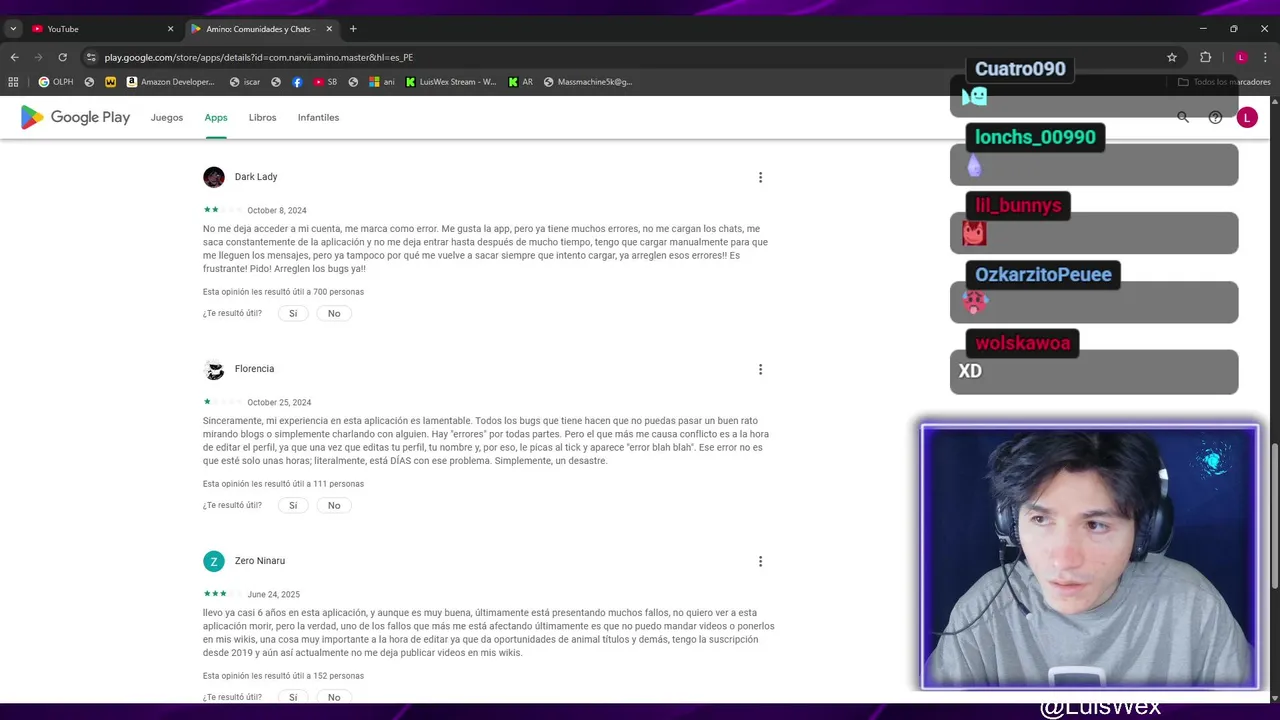
Task: Close the Amino Google Play tab
Action: point(329,29)
